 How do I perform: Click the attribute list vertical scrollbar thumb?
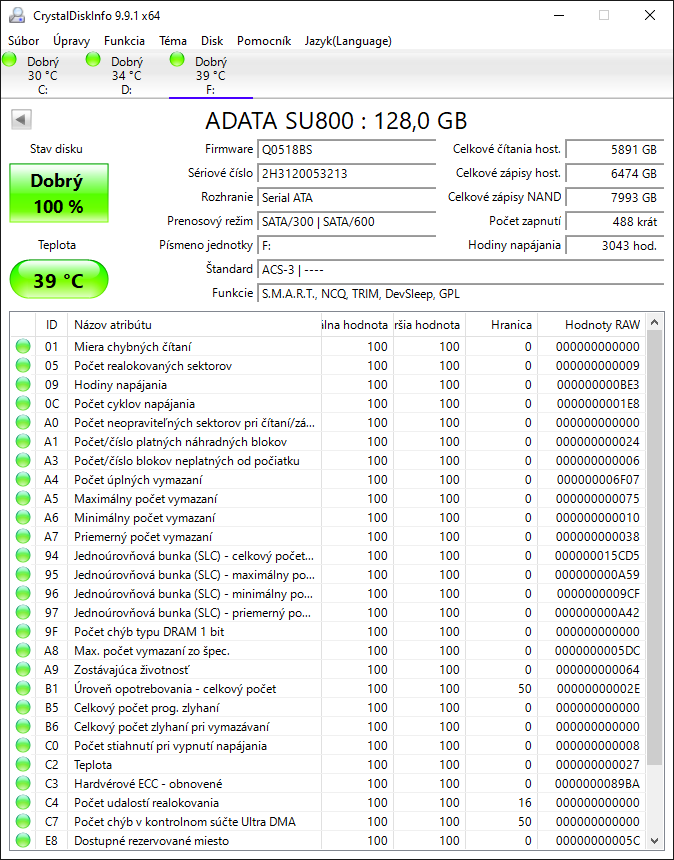[x=654, y=548]
